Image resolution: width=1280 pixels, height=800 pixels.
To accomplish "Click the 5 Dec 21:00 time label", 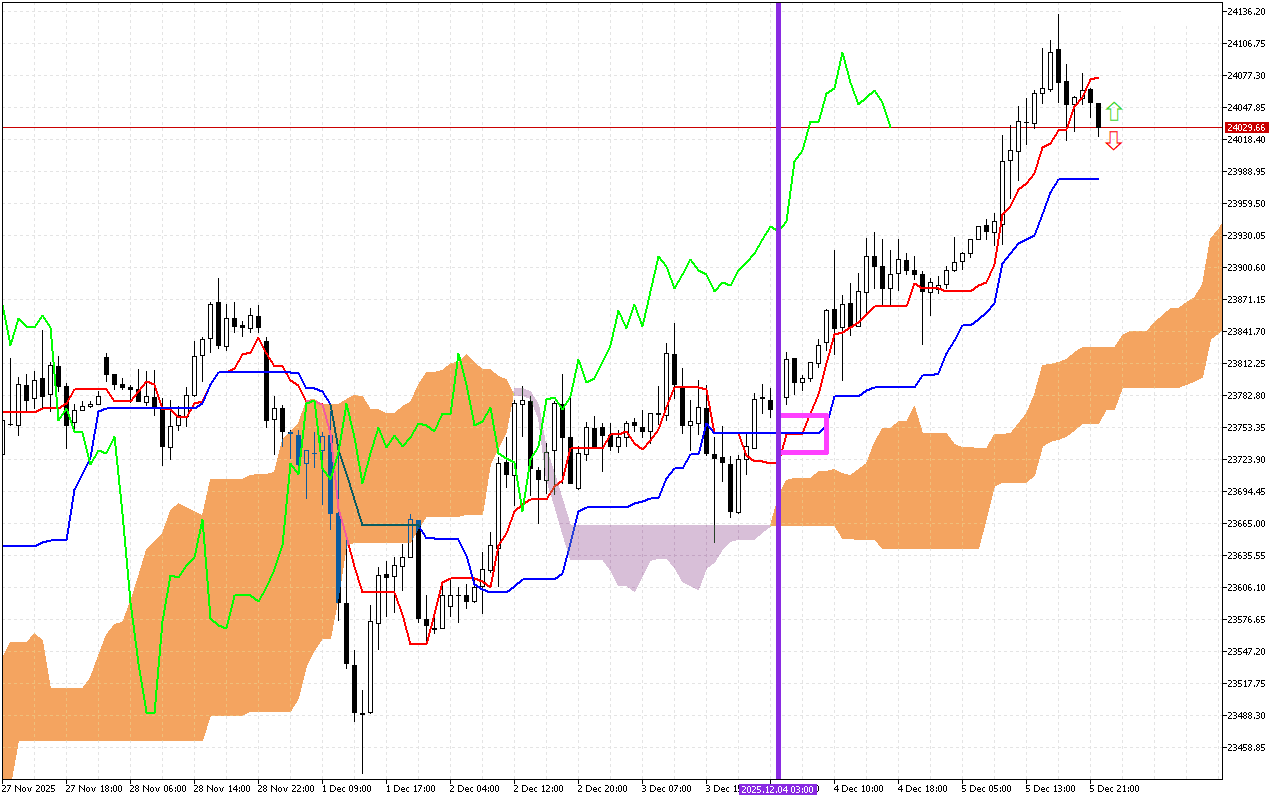I will pos(1115,788).
